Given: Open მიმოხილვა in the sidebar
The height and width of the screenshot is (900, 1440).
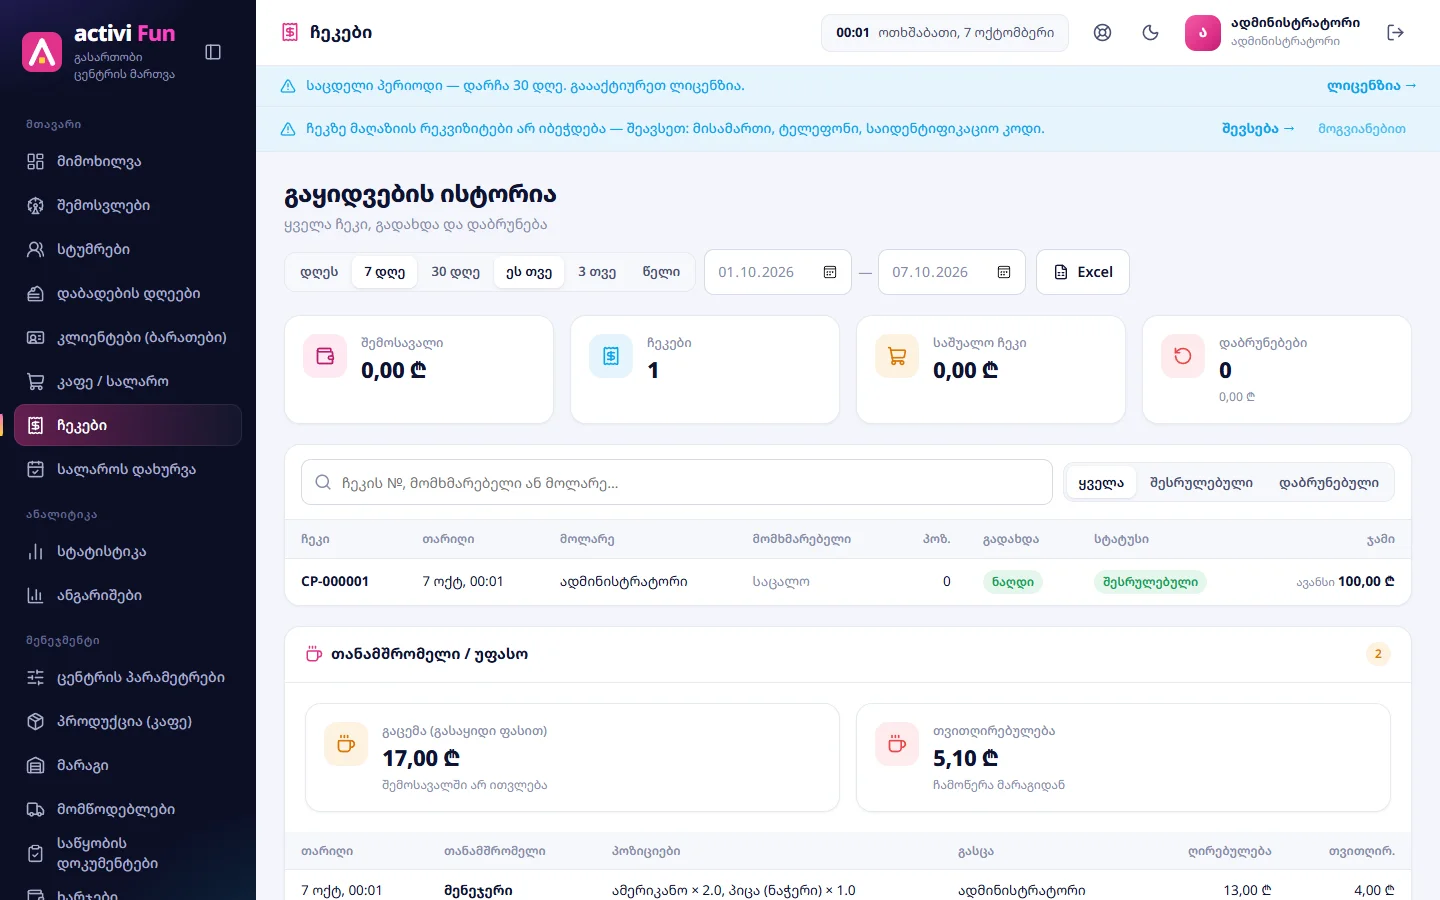Looking at the screenshot, I should pyautogui.click(x=128, y=161).
